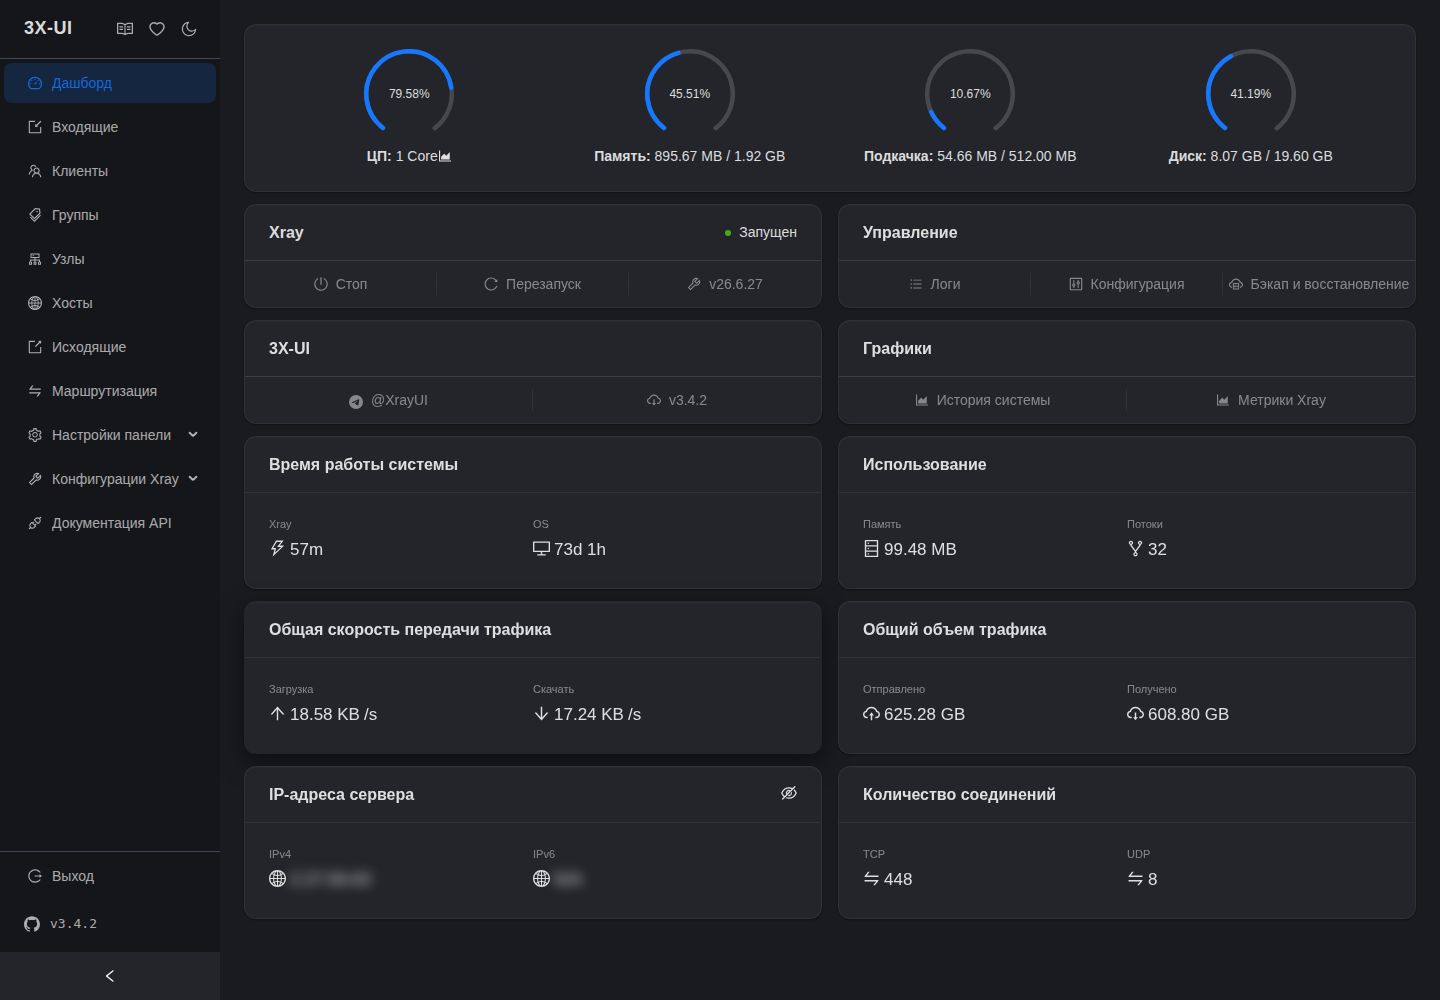The width and height of the screenshot is (1440, 1000).
Task: Open CPU history chart icon
Action: click(445, 157)
